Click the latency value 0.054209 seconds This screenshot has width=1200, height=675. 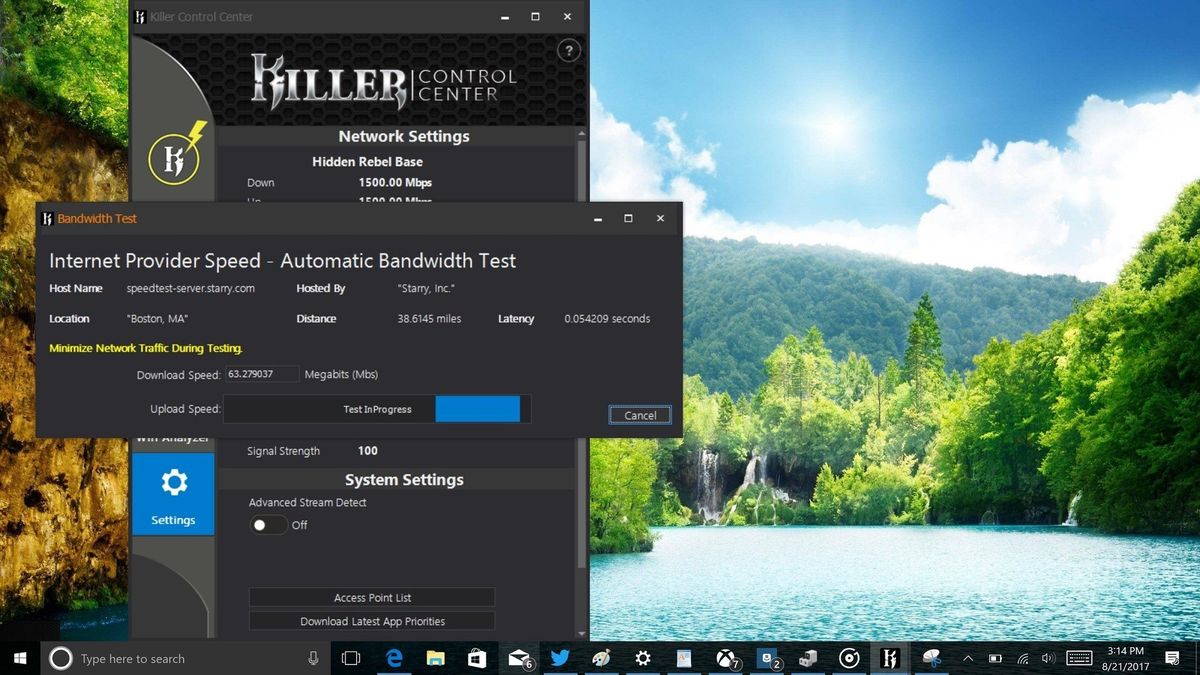tap(607, 319)
